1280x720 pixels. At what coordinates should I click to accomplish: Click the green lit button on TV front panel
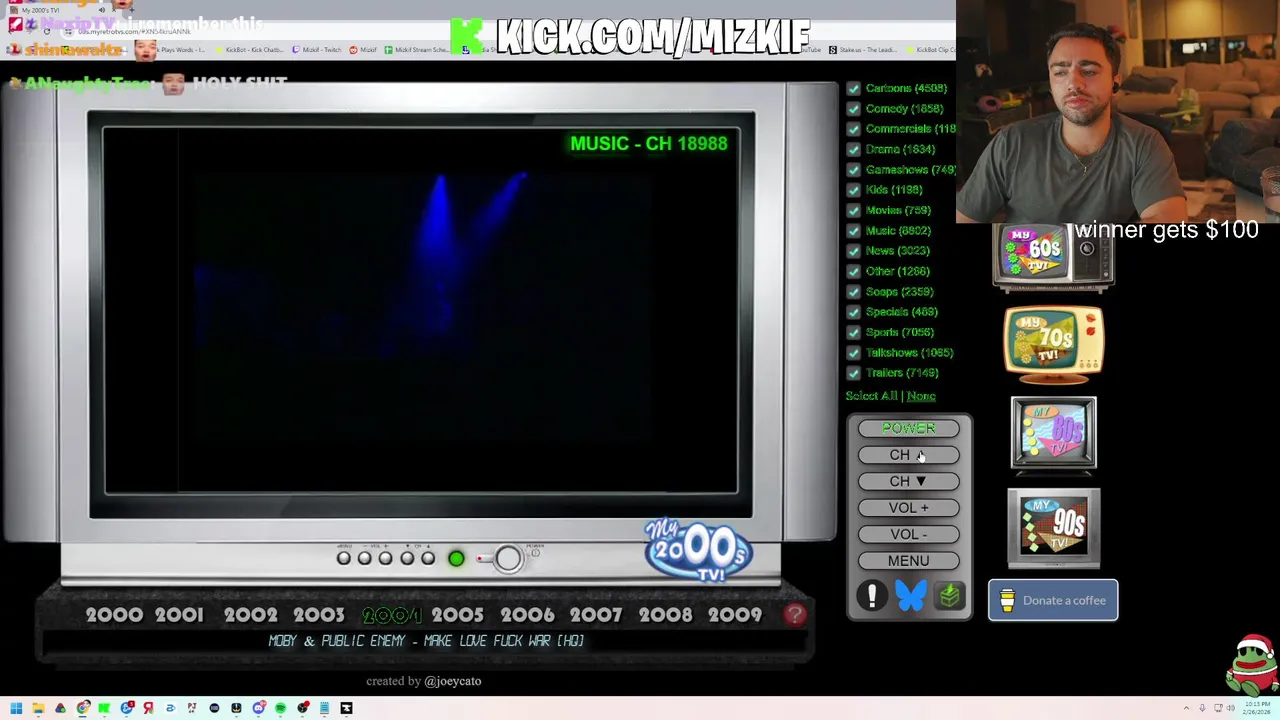click(x=456, y=559)
